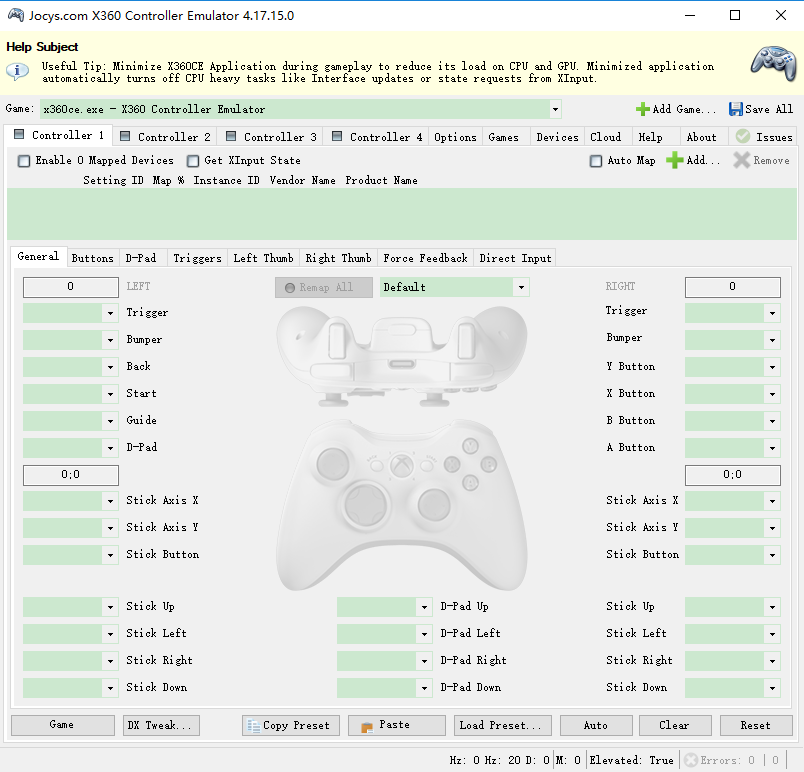Screen dimensions: 804x772
Task: Enable the Mapped Devices checkbox
Action: pyautogui.click(x=24, y=161)
